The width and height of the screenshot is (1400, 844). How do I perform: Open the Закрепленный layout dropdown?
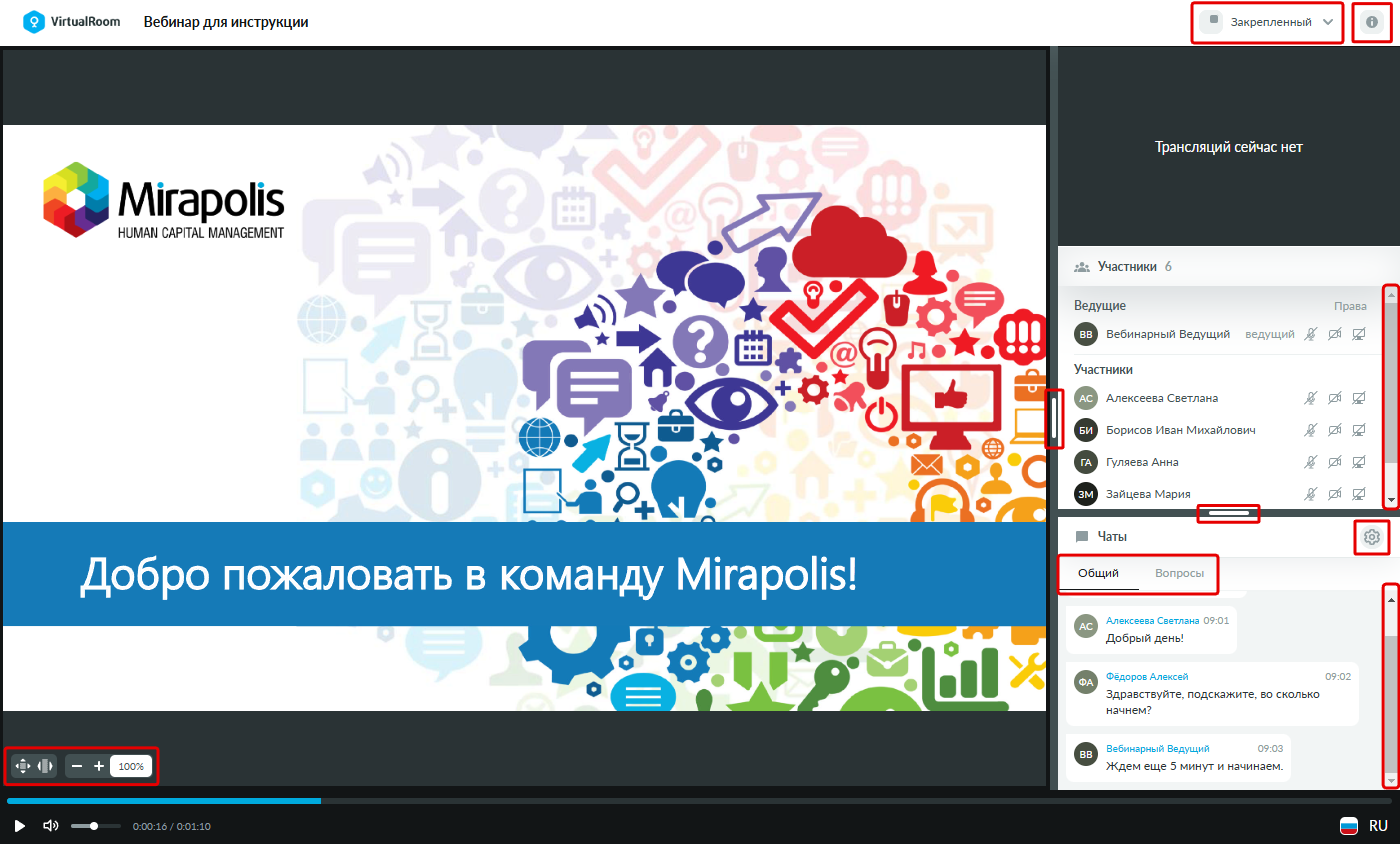pos(1267,22)
